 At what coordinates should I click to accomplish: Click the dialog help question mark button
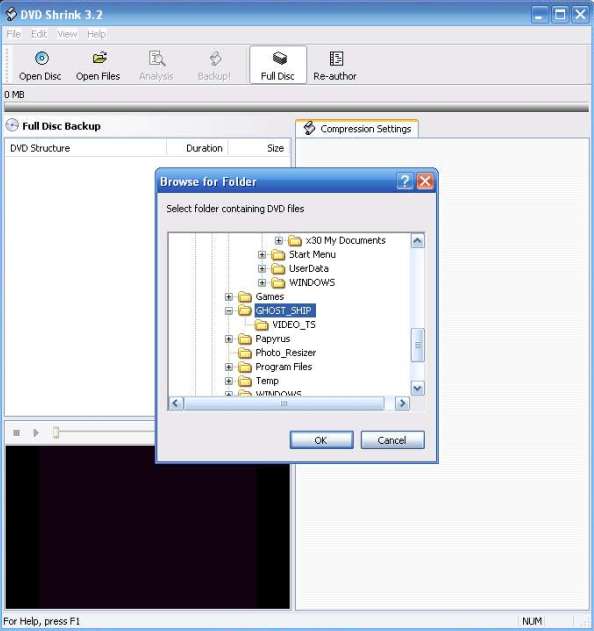click(x=405, y=181)
